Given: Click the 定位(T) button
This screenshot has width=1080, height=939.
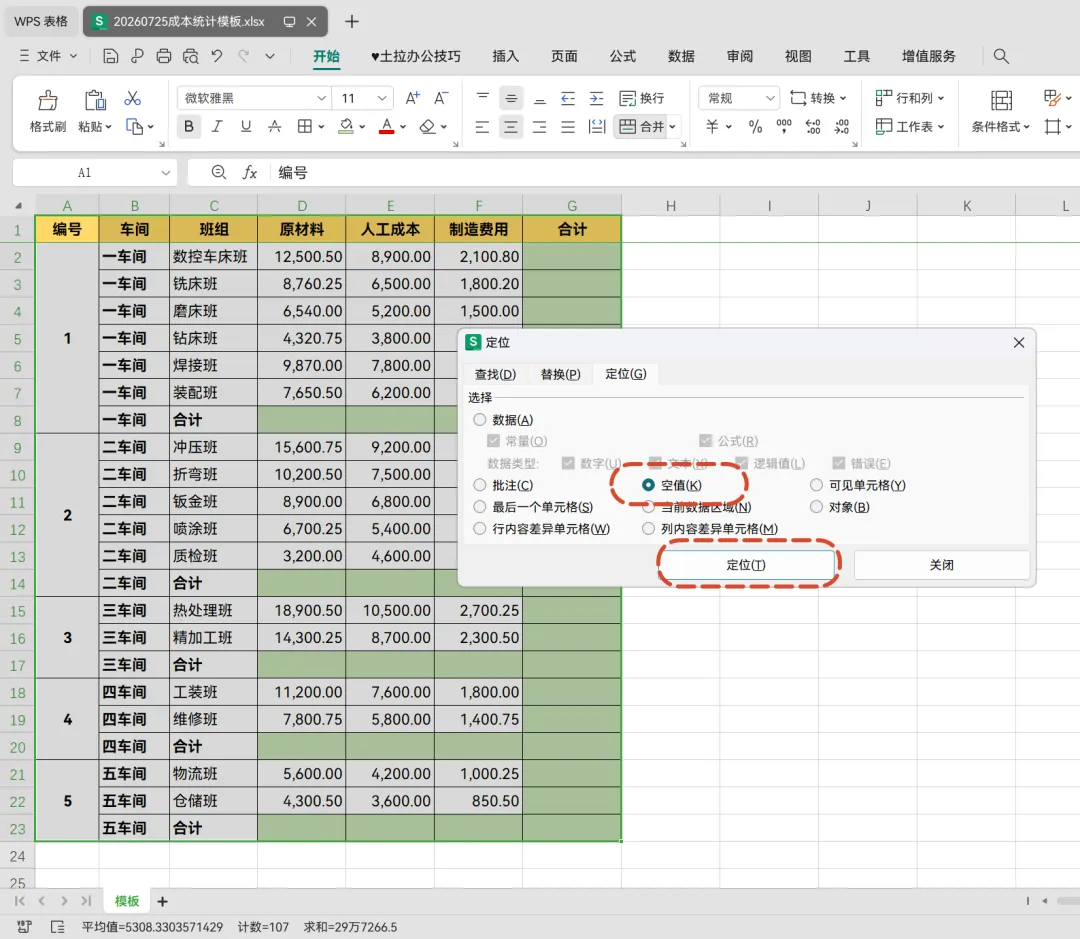Looking at the screenshot, I should [x=747, y=565].
